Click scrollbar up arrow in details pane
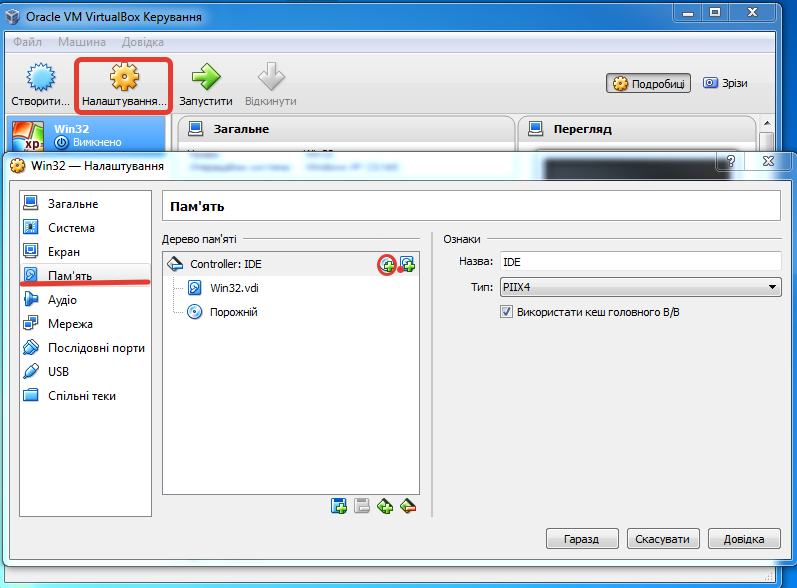797x588 pixels. coord(767,123)
